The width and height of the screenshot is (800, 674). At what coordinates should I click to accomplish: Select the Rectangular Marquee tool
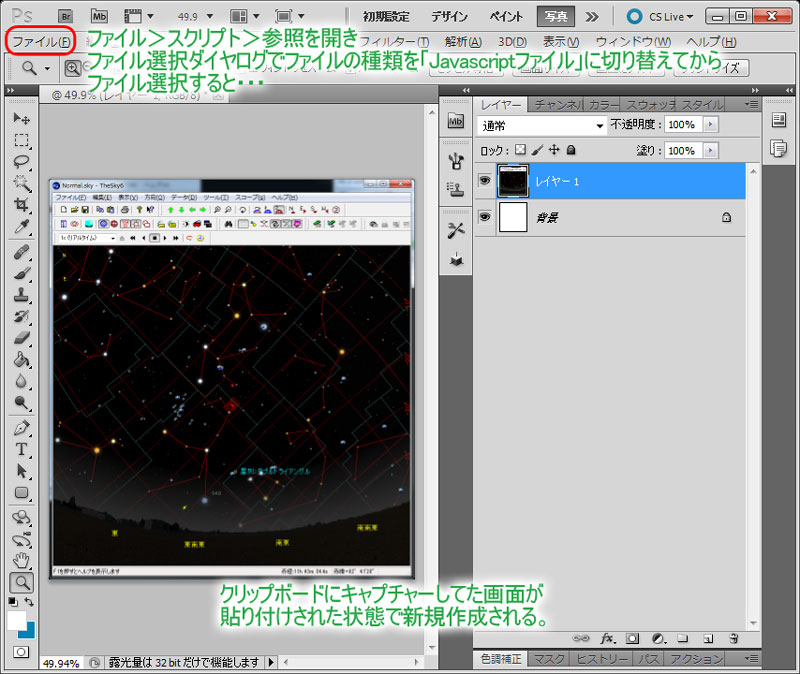tap(21, 140)
